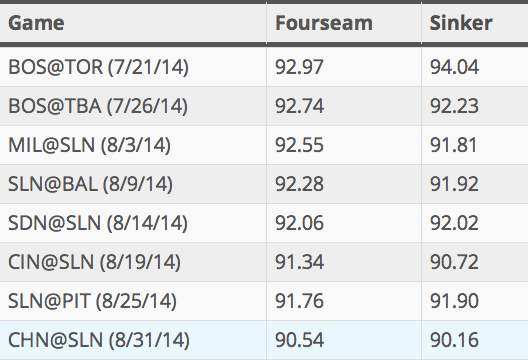Click the highlighted CHN@SLN (8/31/14) row
528x360 pixels.
click(264, 340)
